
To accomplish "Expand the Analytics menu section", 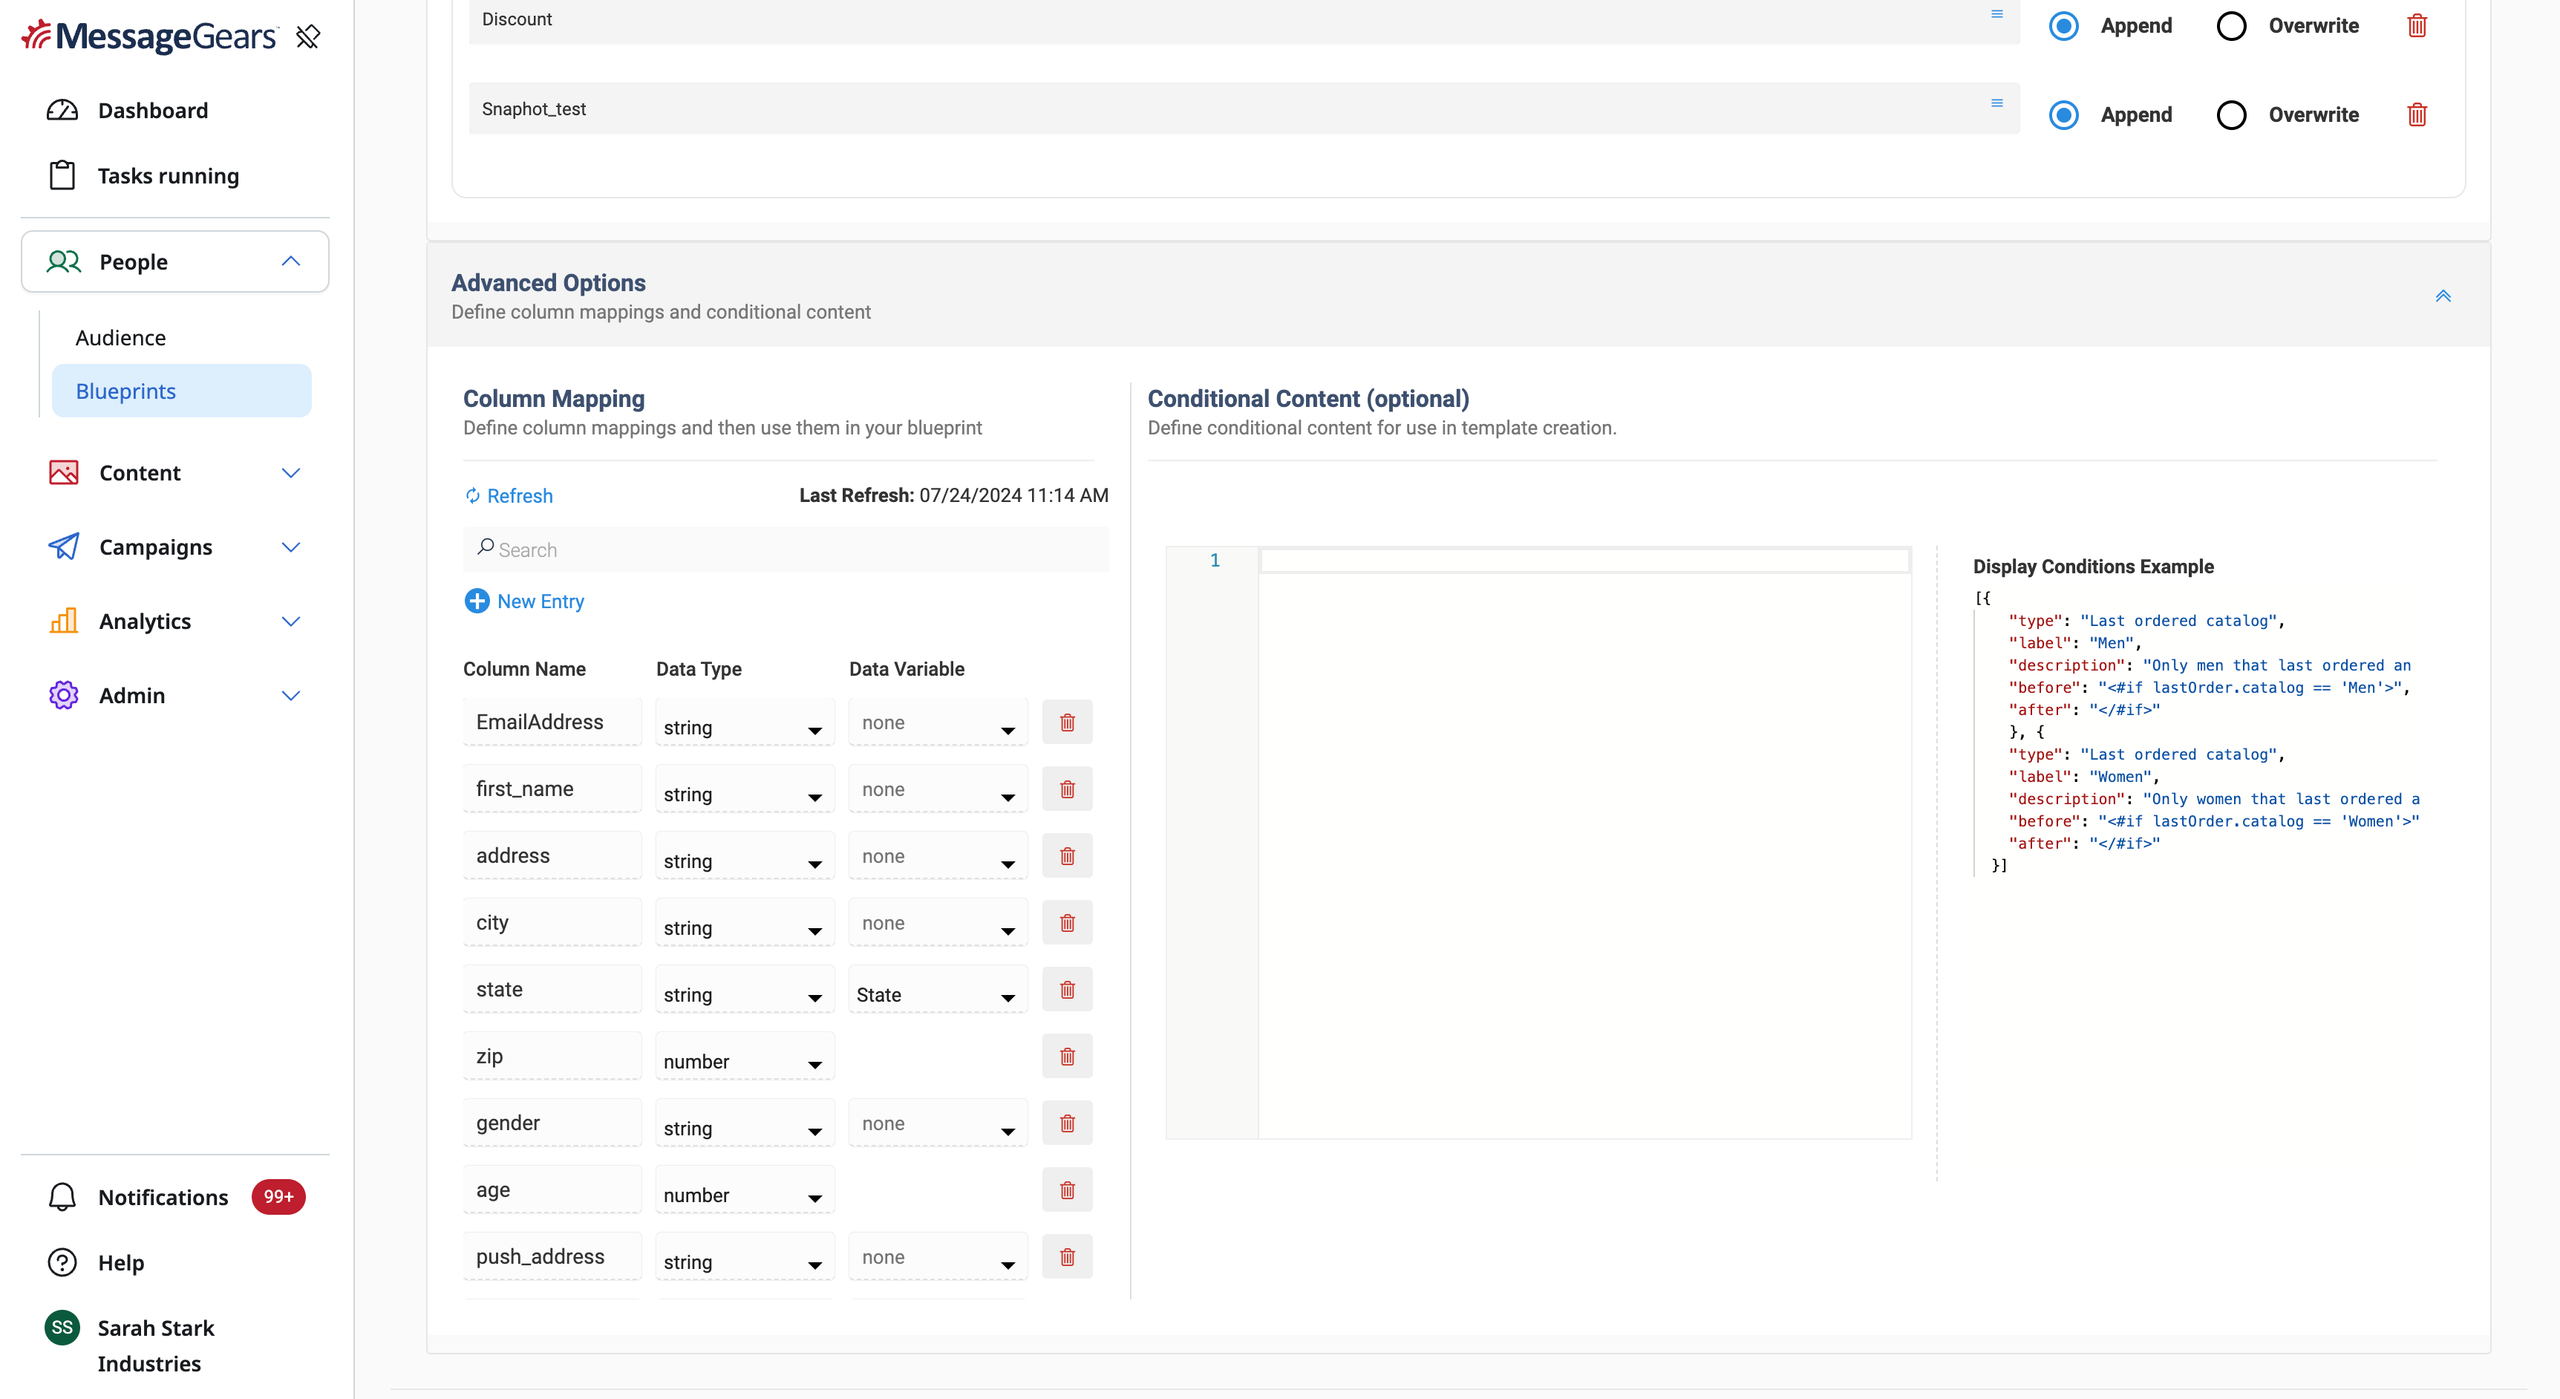I will [x=290, y=620].
